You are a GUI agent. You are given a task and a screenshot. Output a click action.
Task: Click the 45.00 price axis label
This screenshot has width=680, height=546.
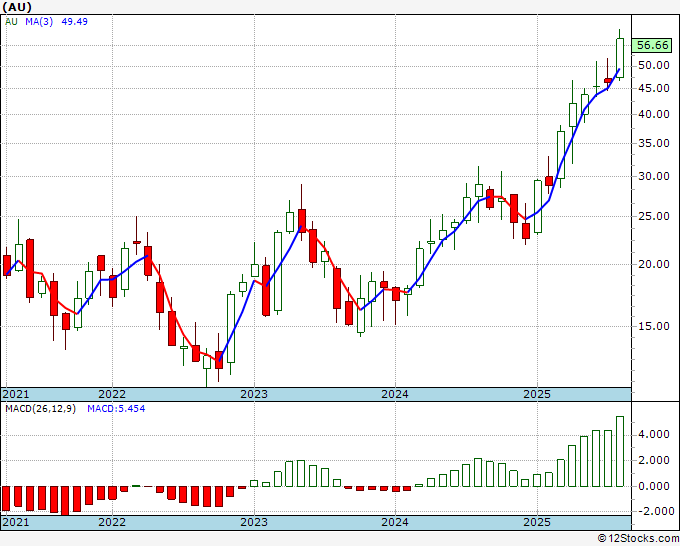[x=654, y=88]
